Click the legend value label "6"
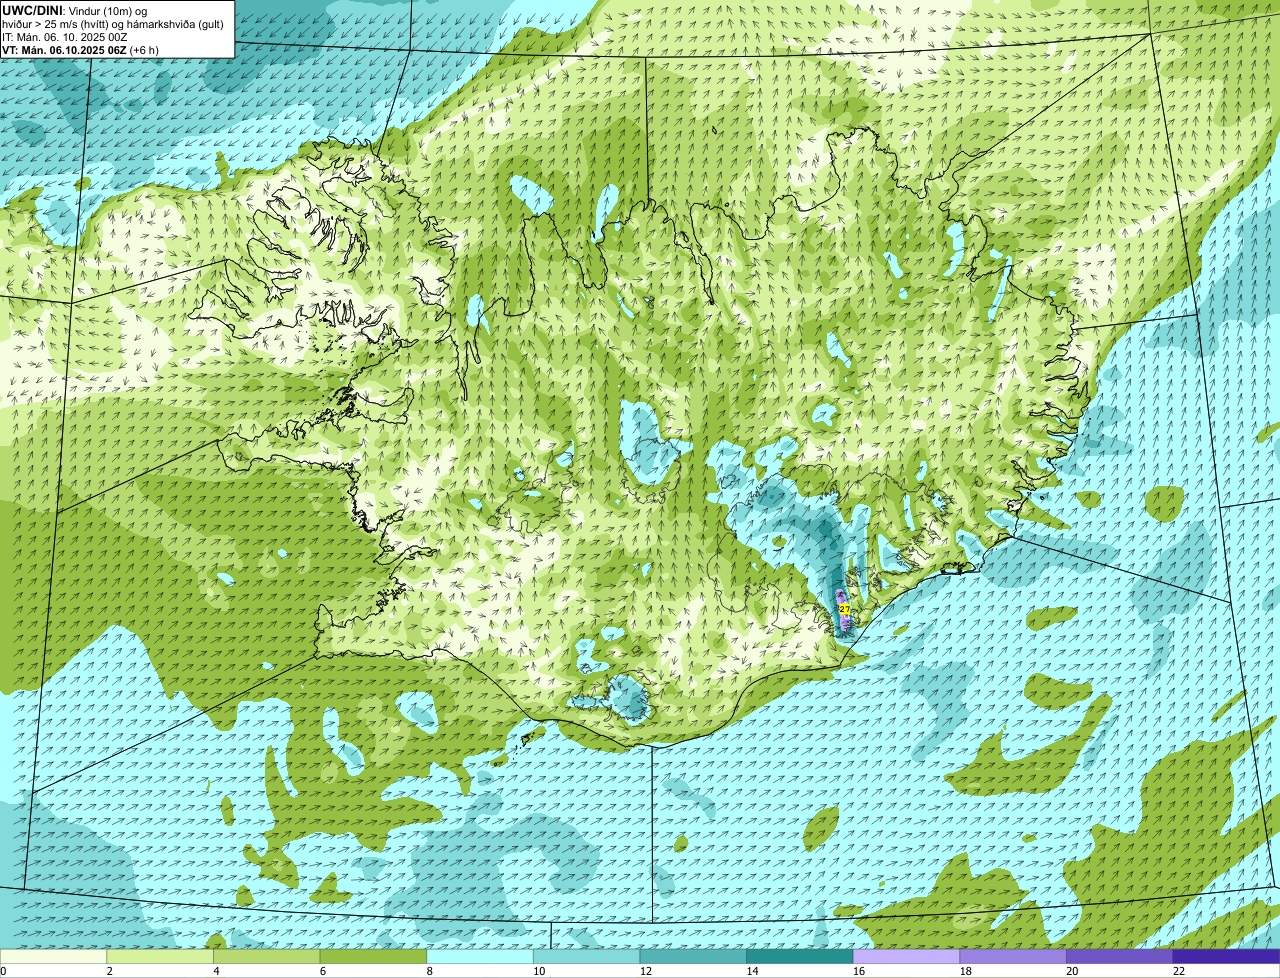Screen dimensions: 1280x978 click(322, 971)
